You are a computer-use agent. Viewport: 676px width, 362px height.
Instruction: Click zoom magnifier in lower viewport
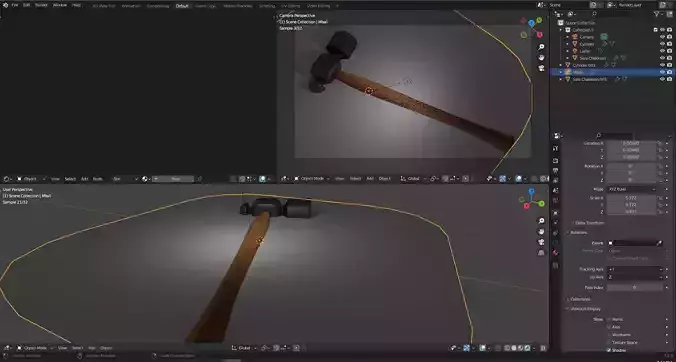541,221
